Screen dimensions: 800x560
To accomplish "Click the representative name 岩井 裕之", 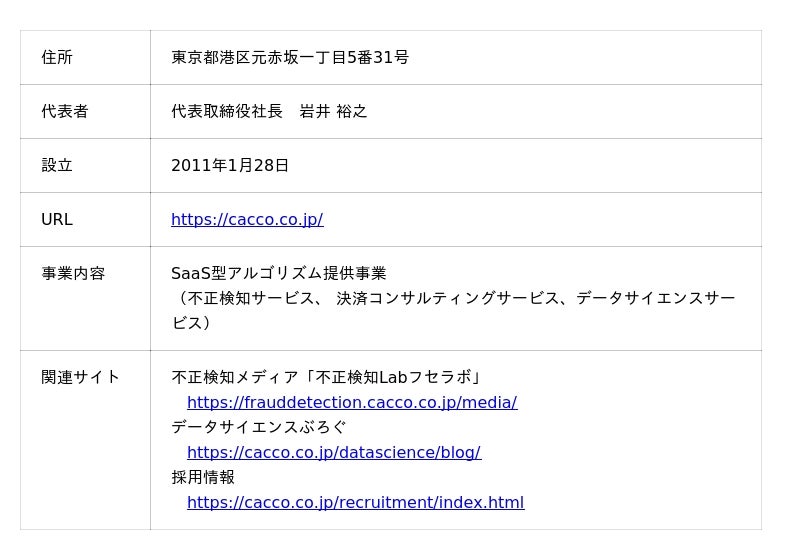I will pos(334,112).
